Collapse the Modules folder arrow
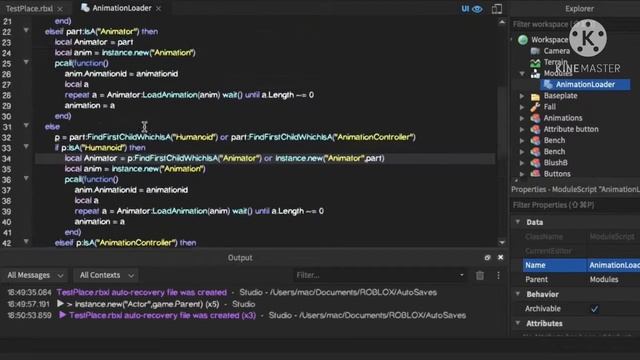This screenshot has height=360, width=640. 522,74
